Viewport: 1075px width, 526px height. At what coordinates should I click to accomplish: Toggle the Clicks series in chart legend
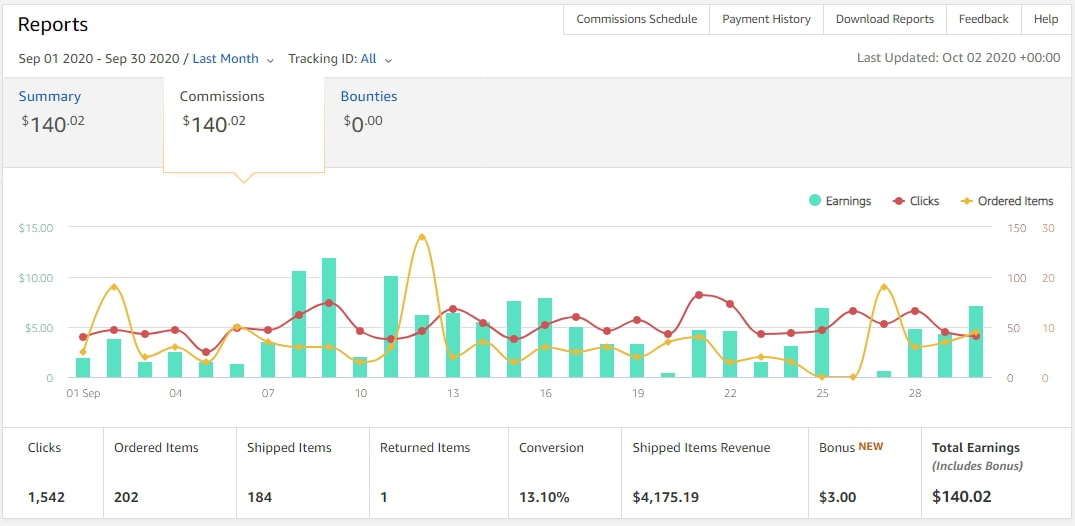coord(916,201)
